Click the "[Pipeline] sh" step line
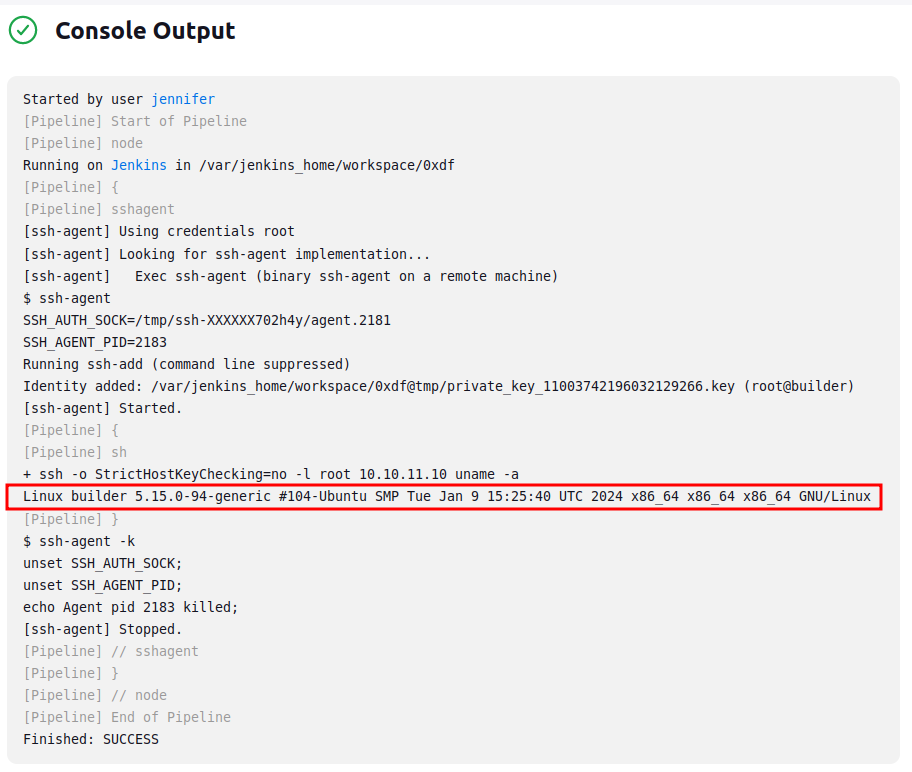Screen dimensions: 912x772 pos(74,452)
